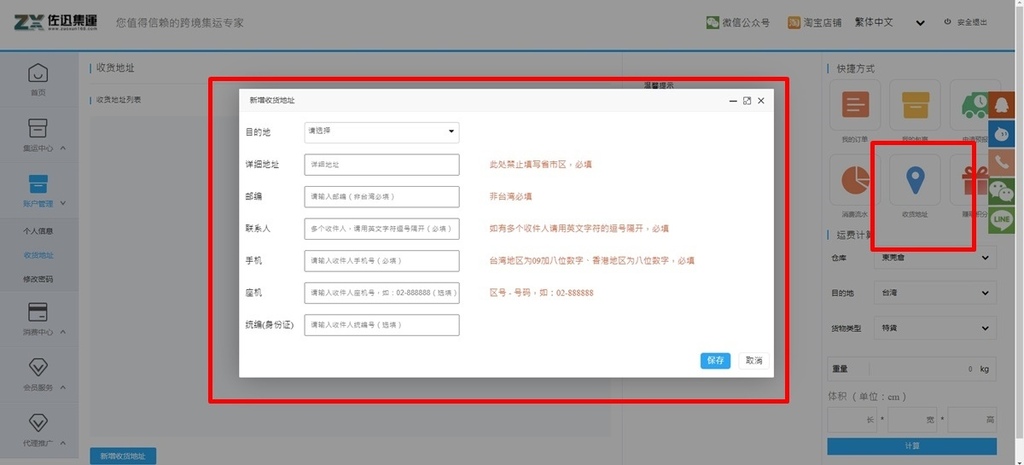Open 消费流水 pie chart shortcut
Screen dimensions: 1024x465
coord(855,180)
